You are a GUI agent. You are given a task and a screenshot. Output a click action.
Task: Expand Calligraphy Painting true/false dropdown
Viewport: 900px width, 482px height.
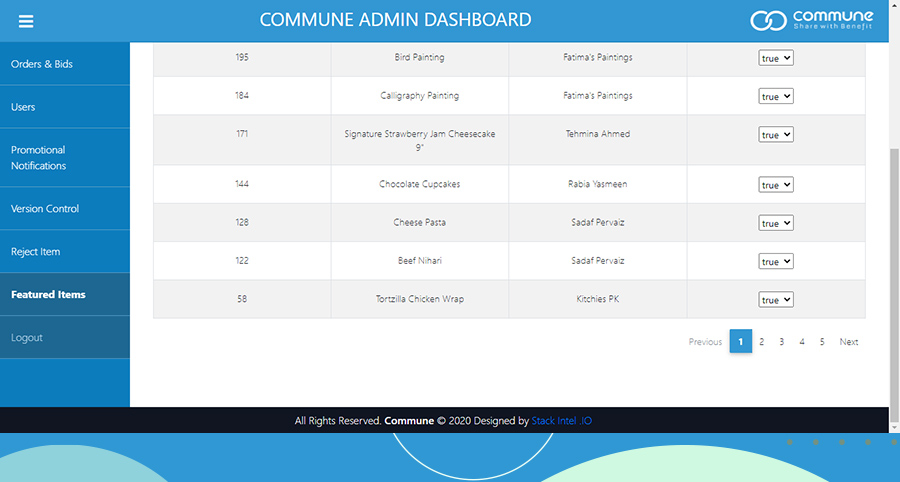click(x=775, y=96)
